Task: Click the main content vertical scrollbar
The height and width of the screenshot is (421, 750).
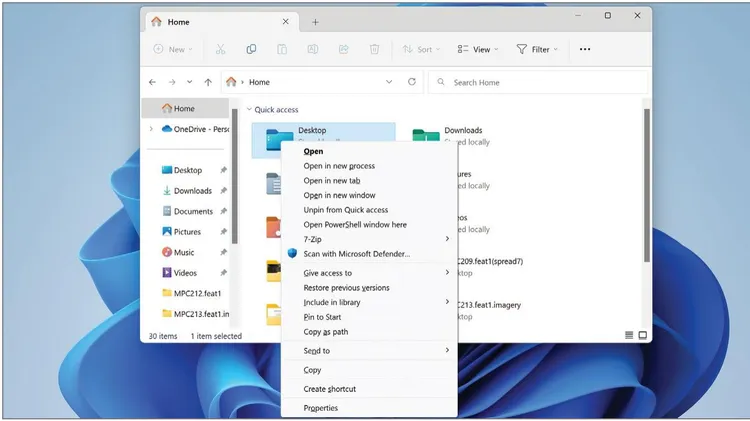Action: tap(647, 186)
